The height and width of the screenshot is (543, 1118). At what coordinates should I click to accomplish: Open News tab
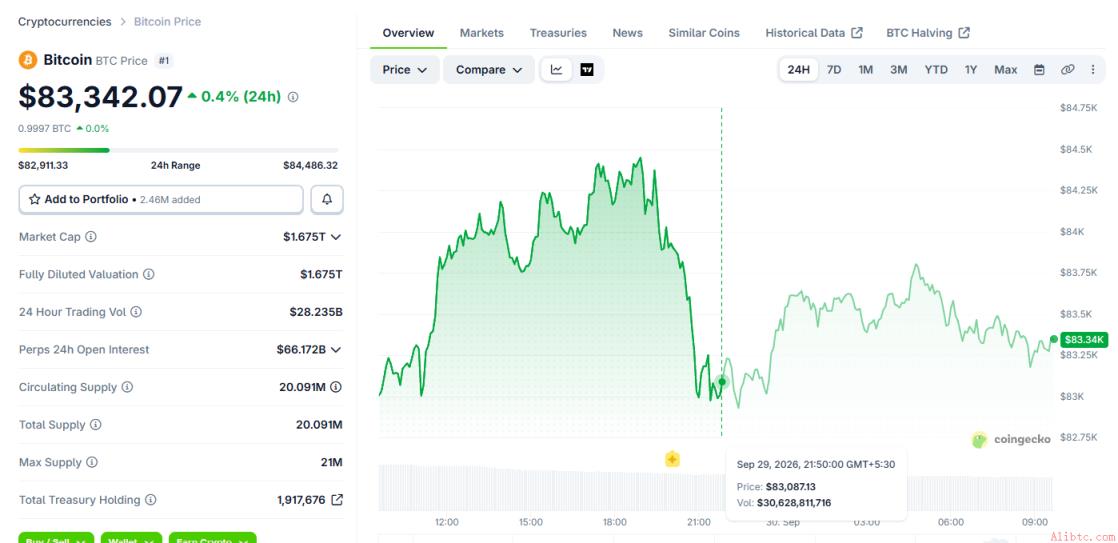click(x=627, y=33)
